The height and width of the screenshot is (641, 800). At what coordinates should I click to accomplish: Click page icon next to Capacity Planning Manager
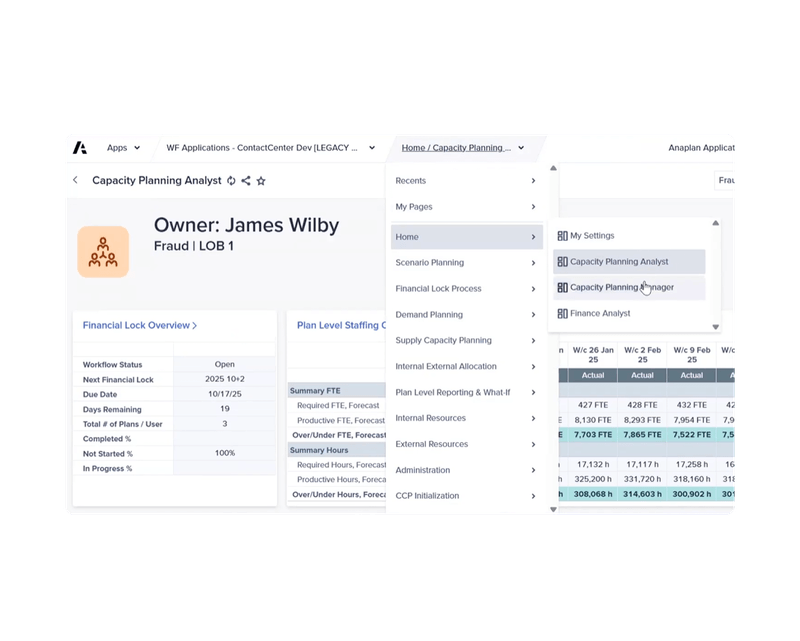(x=562, y=287)
